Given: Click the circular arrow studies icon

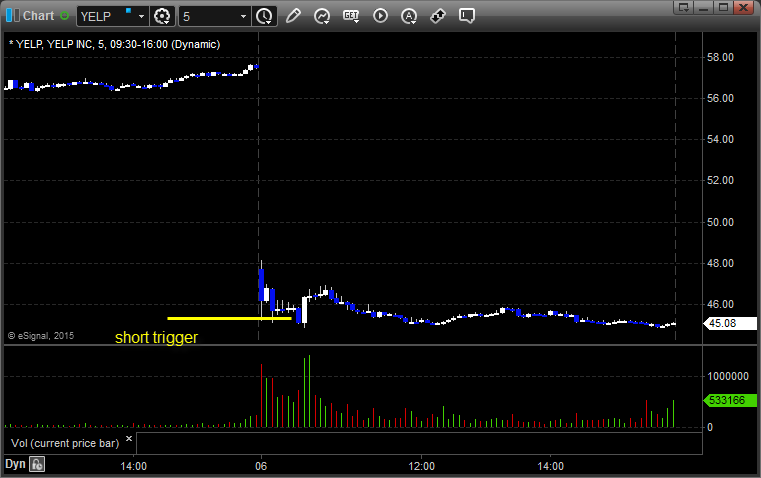Looking at the screenshot, I should [x=322, y=16].
